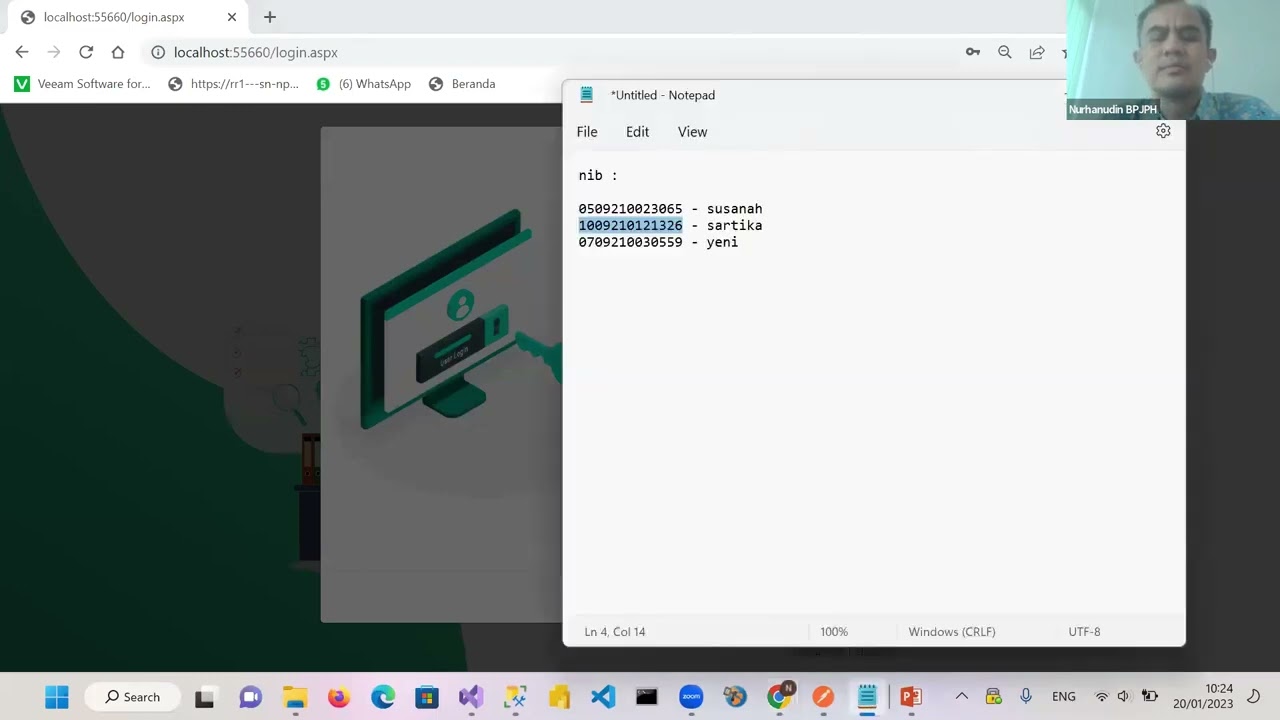Open the View menu in Notepad
The width and height of the screenshot is (1280, 720).
[692, 132]
